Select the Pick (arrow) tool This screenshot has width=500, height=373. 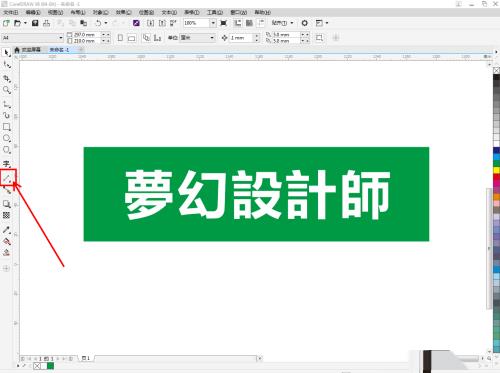tap(7, 53)
